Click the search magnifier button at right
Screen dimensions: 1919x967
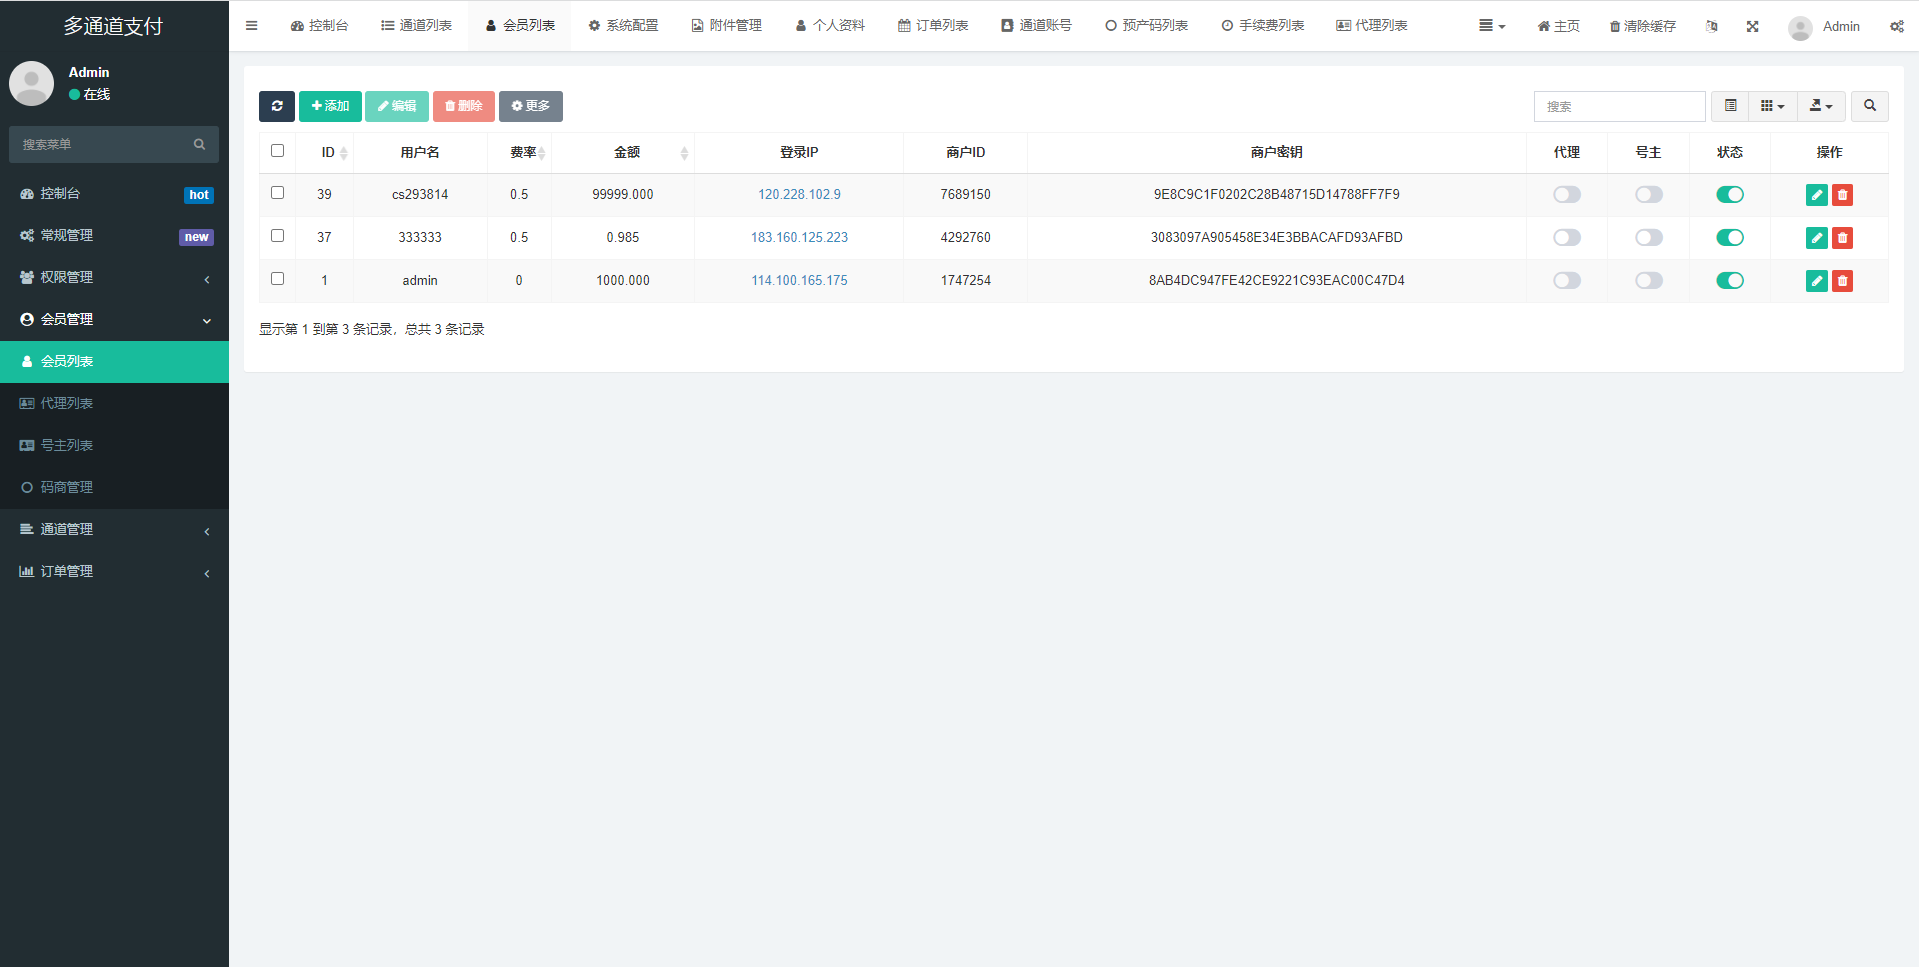(x=1869, y=106)
